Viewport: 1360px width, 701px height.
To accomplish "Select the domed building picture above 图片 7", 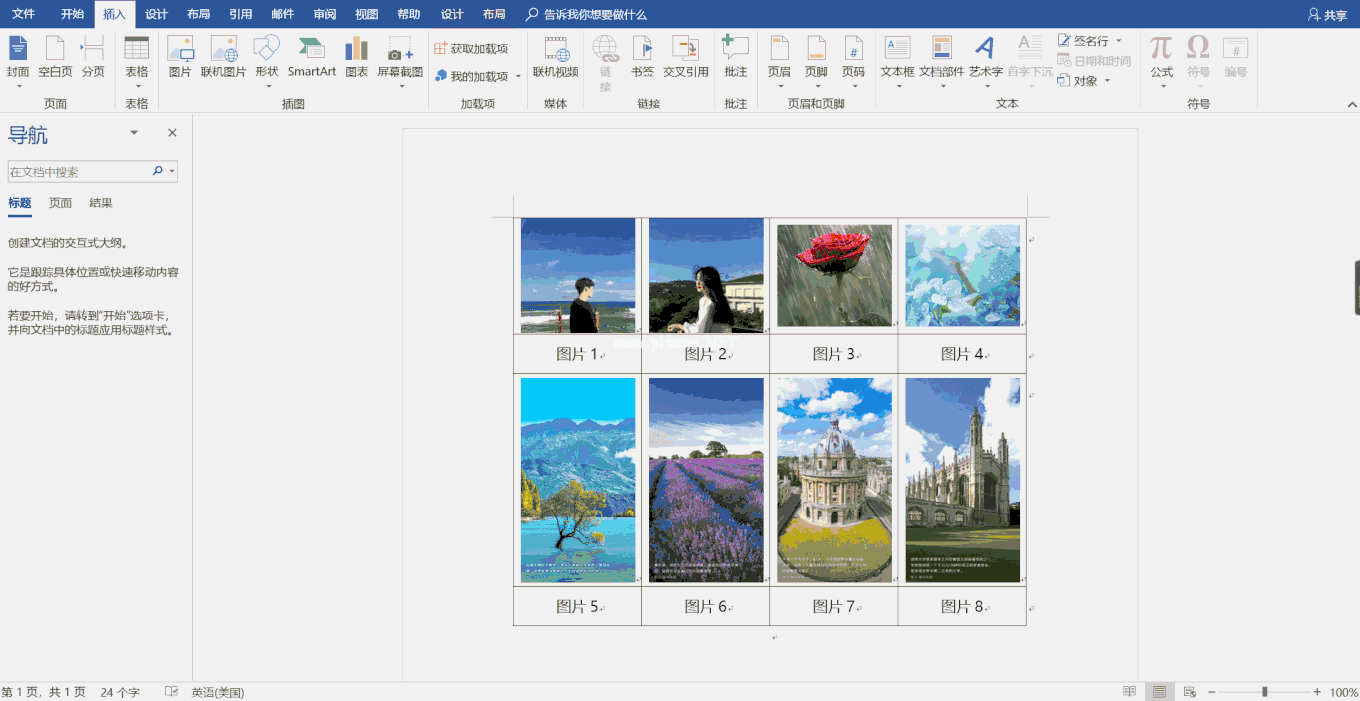I will point(834,480).
